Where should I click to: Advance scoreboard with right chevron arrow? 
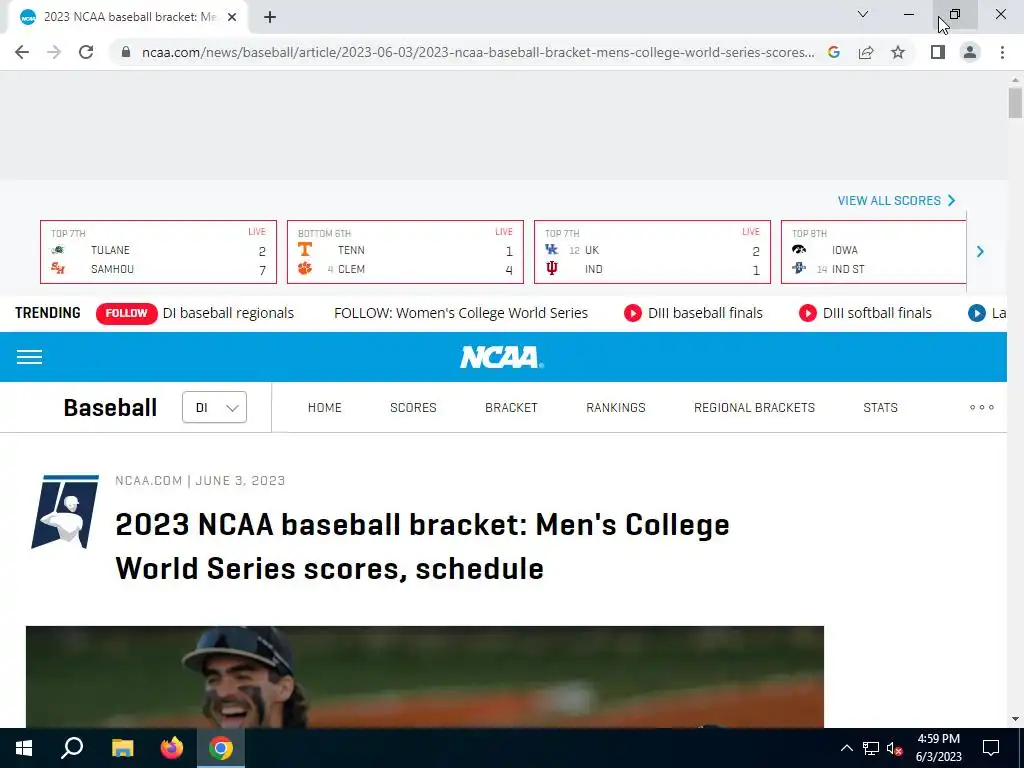click(x=980, y=251)
